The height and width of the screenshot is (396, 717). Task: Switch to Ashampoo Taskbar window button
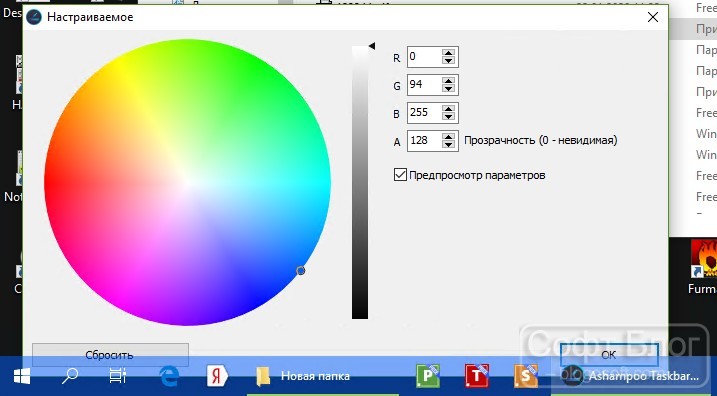tap(632, 376)
